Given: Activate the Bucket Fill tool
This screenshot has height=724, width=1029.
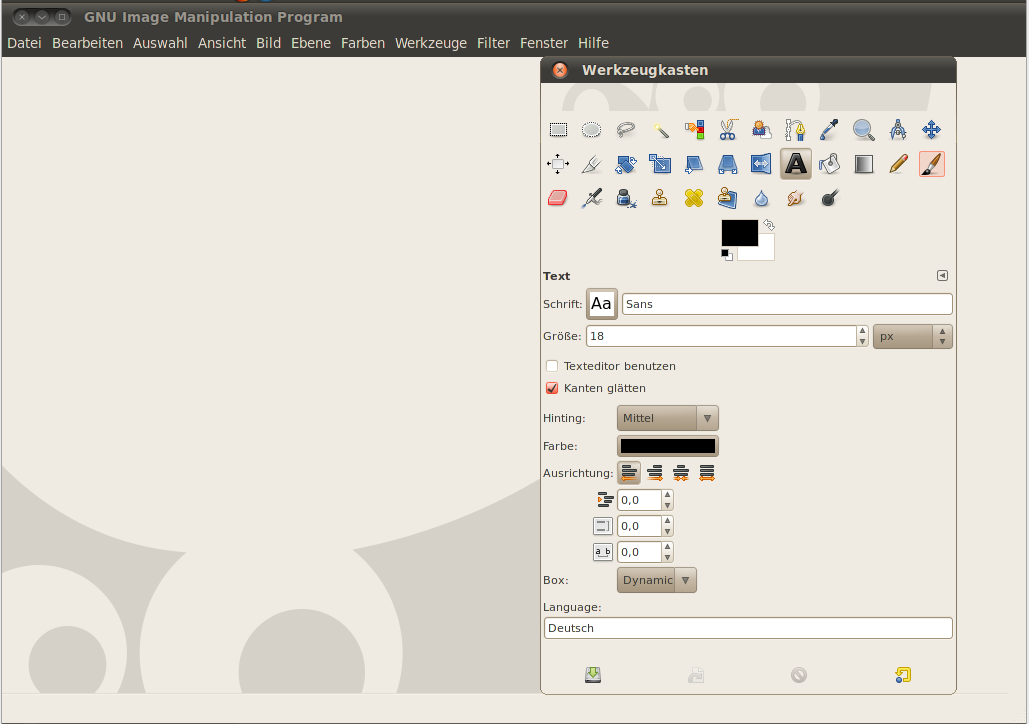Looking at the screenshot, I should click(x=829, y=164).
